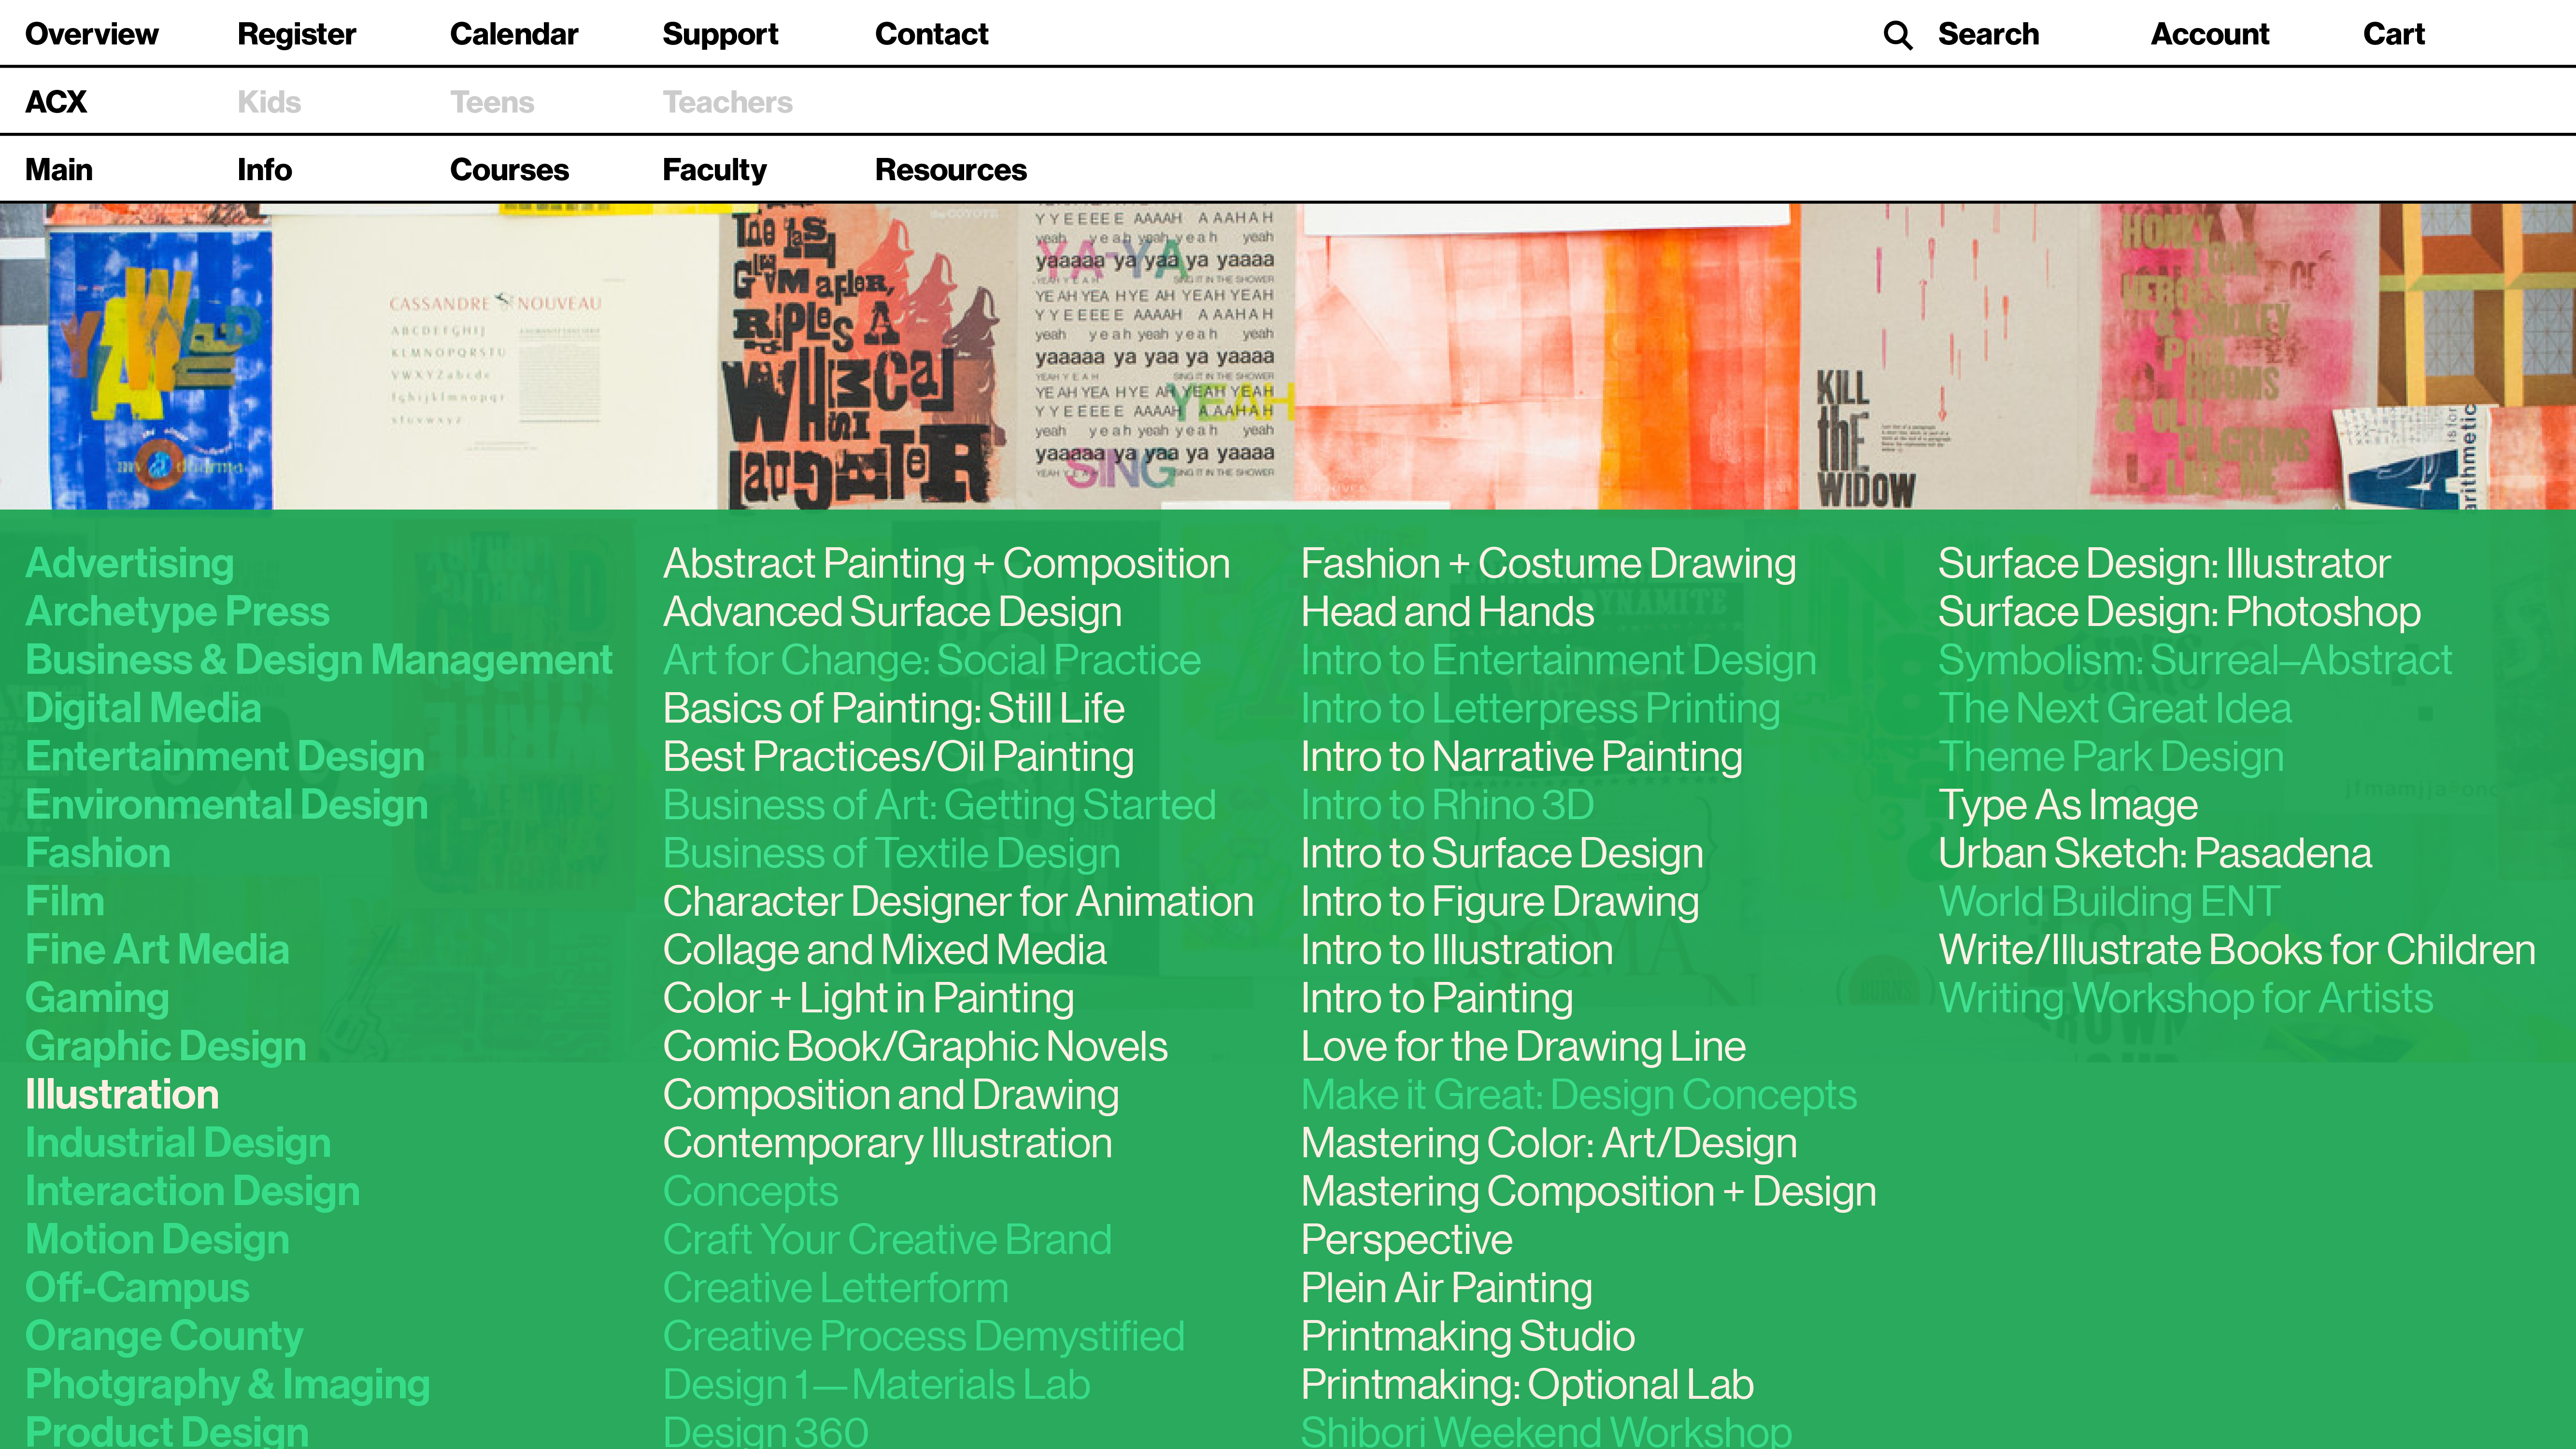Open Urban Sketch: Pasadena course

pos(2154,853)
